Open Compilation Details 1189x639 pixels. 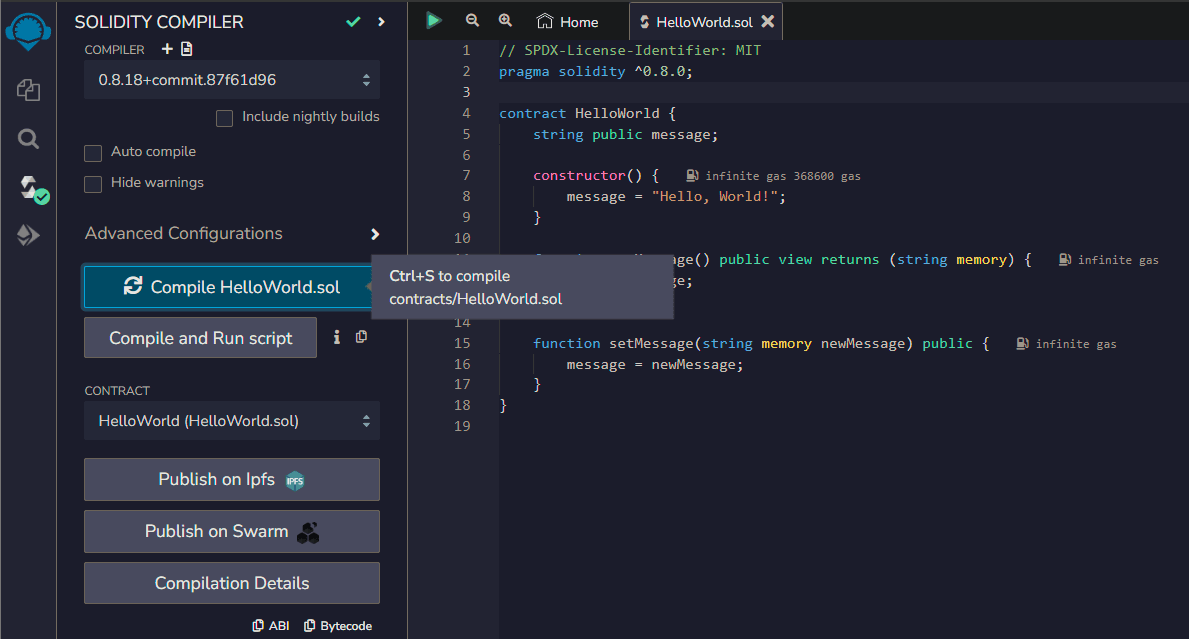[232, 583]
